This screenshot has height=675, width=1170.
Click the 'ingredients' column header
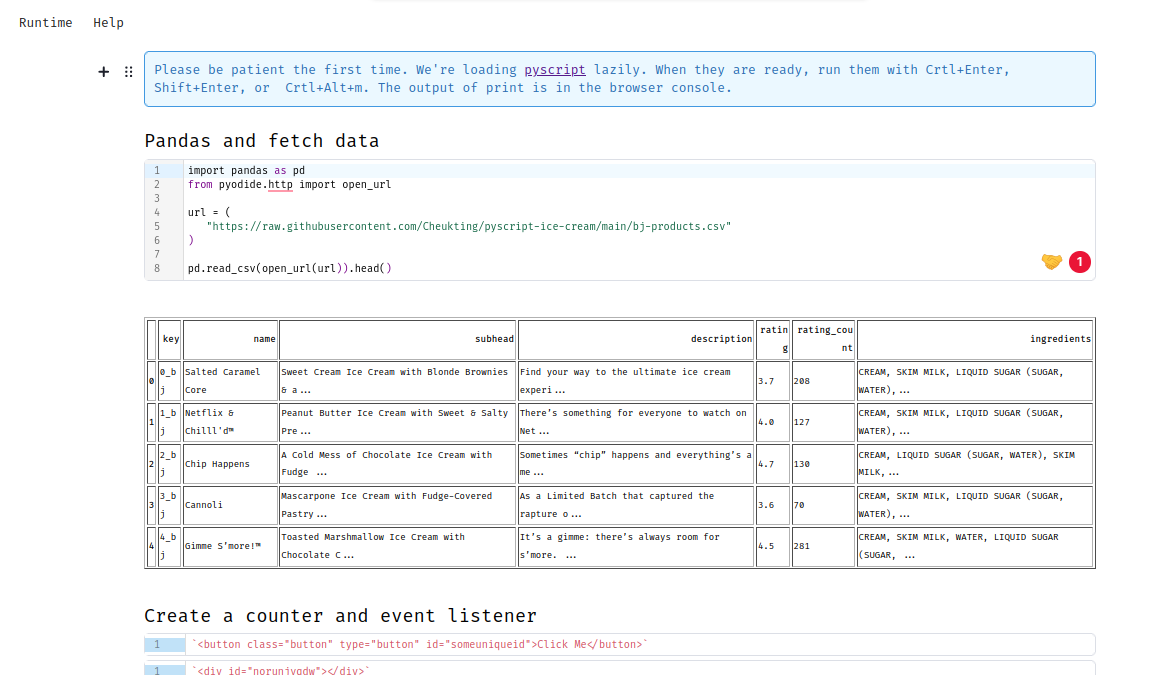pyautogui.click(x=975, y=339)
